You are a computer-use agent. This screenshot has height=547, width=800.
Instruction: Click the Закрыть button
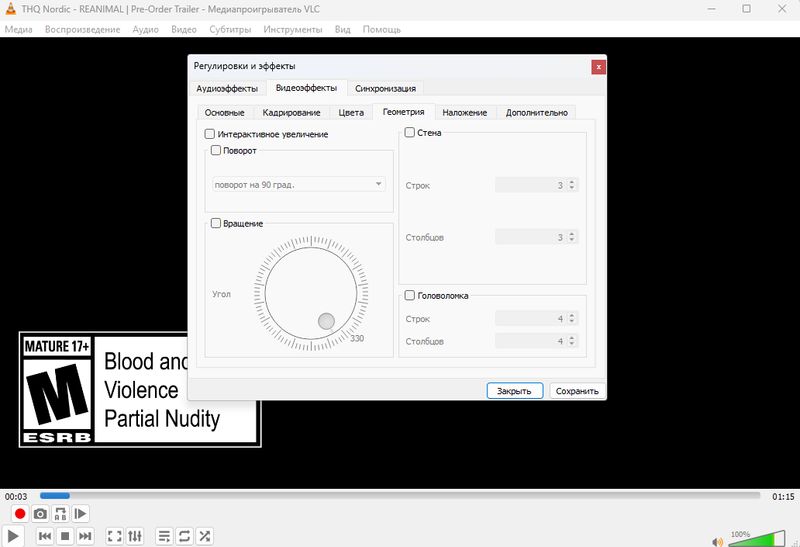[515, 391]
